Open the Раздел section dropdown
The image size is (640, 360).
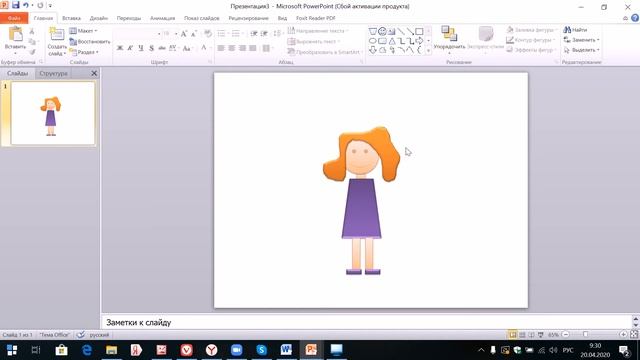tap(84, 52)
